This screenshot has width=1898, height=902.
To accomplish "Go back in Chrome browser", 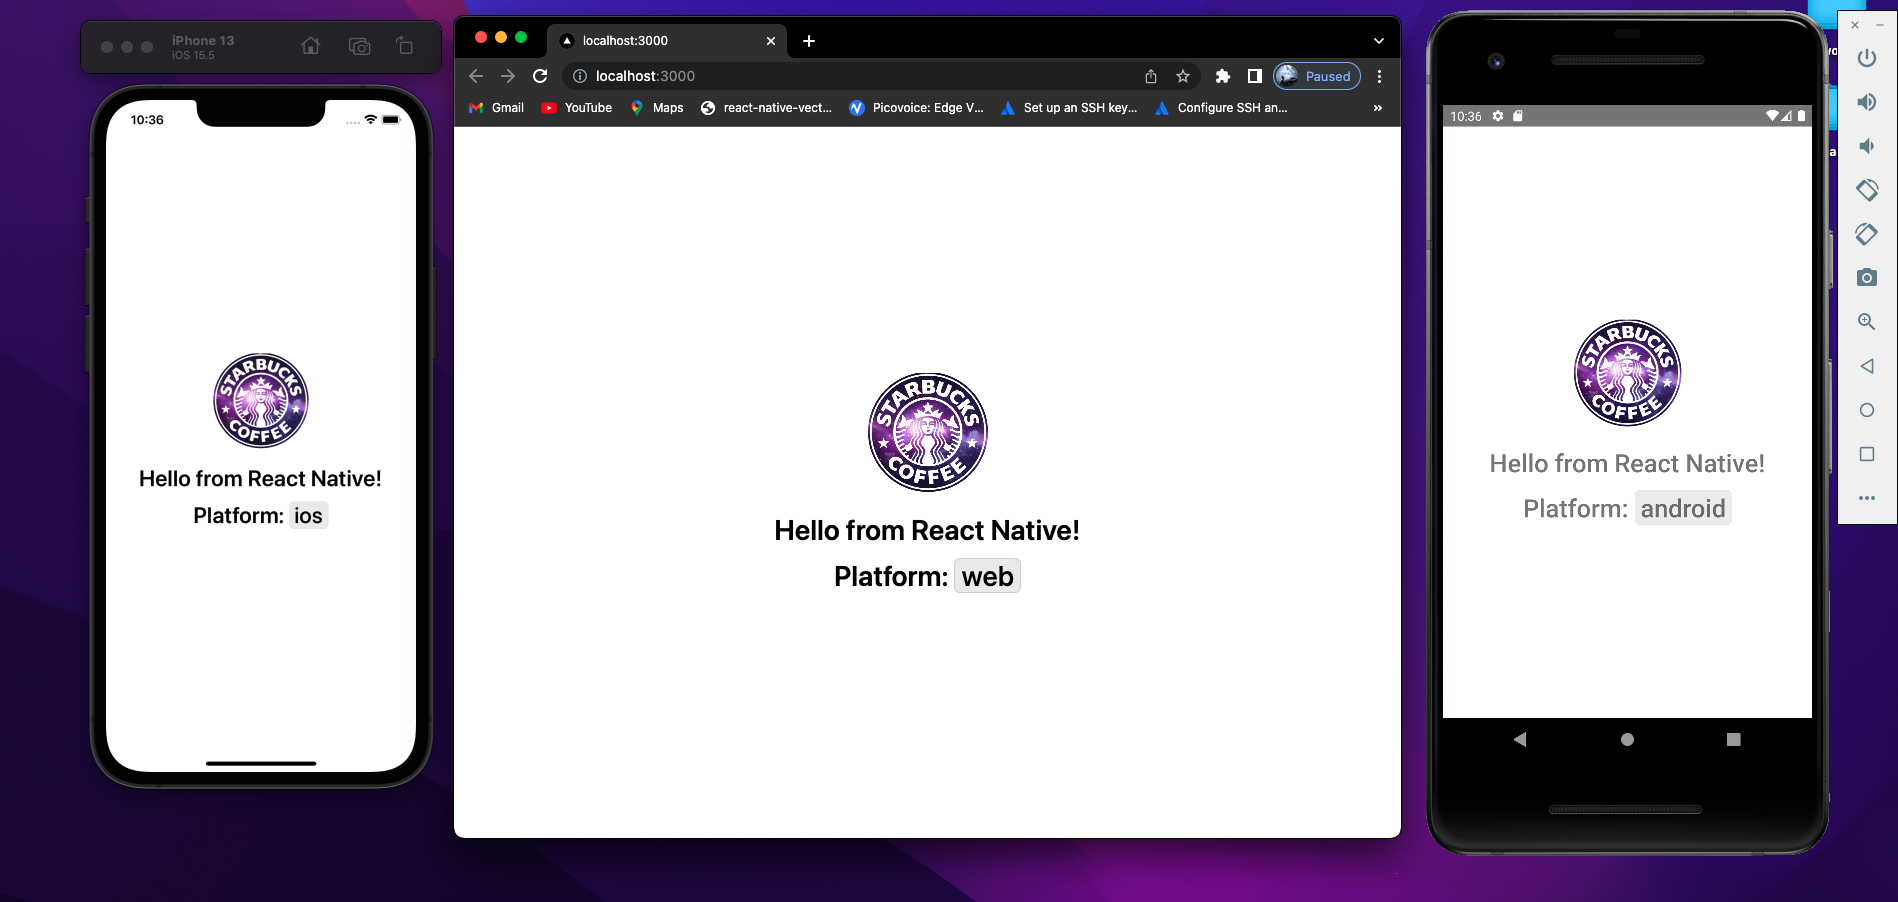I will (476, 76).
